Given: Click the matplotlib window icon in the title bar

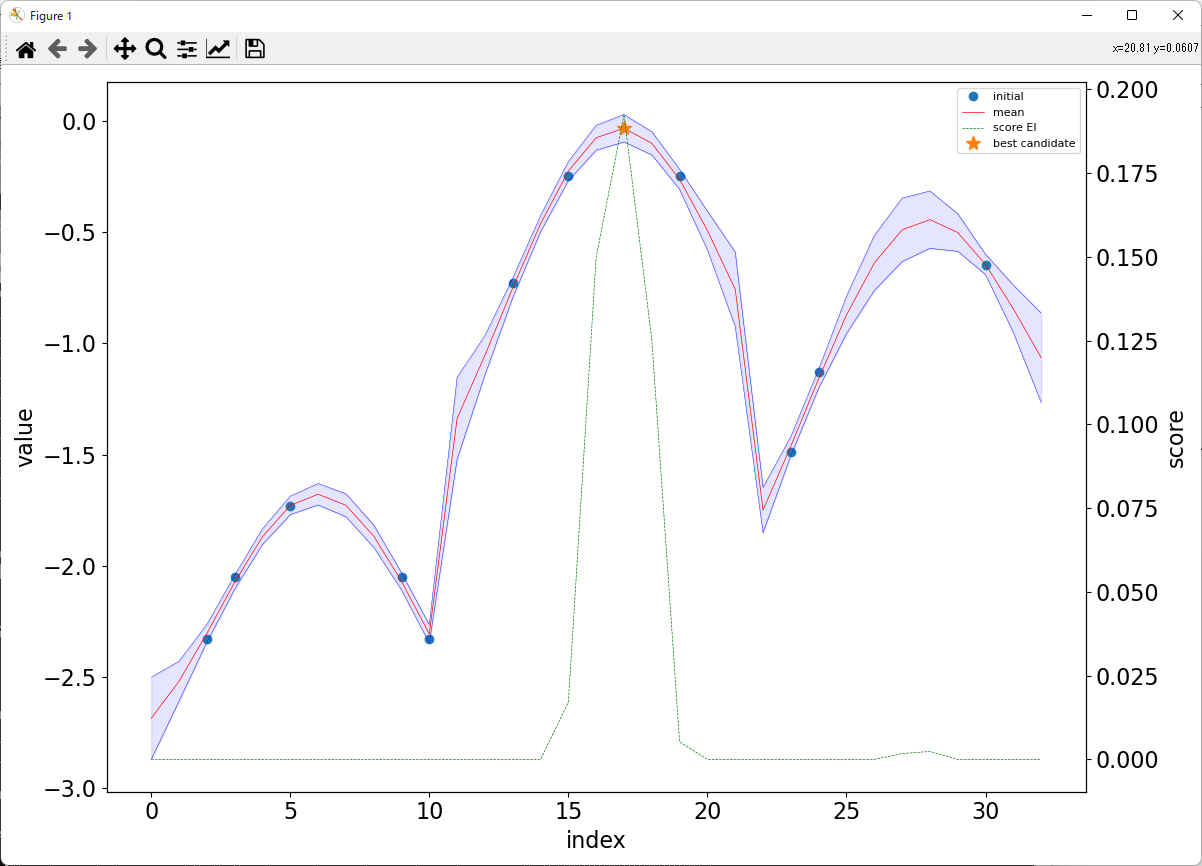Looking at the screenshot, I should click(x=17, y=15).
